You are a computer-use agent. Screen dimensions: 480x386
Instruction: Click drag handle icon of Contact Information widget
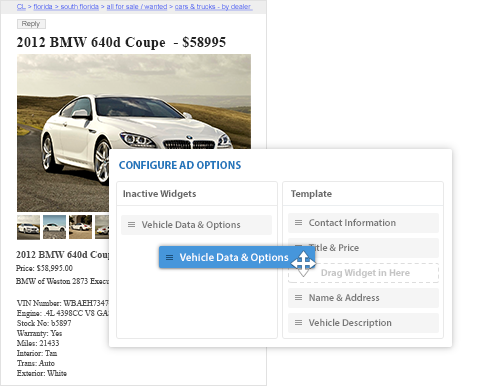[298, 222]
